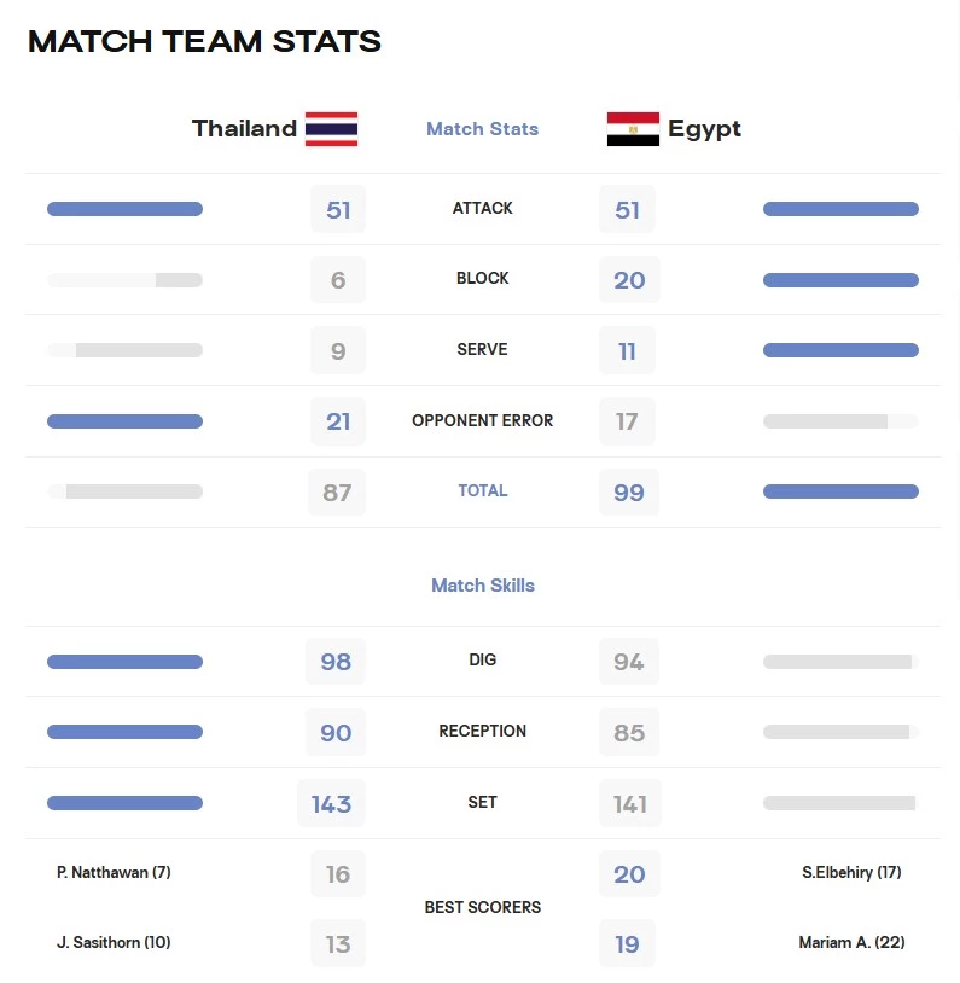Image resolution: width=960 pixels, height=983 pixels.
Task: Open J. Sasithorn (10) player link
Action: click(113, 942)
